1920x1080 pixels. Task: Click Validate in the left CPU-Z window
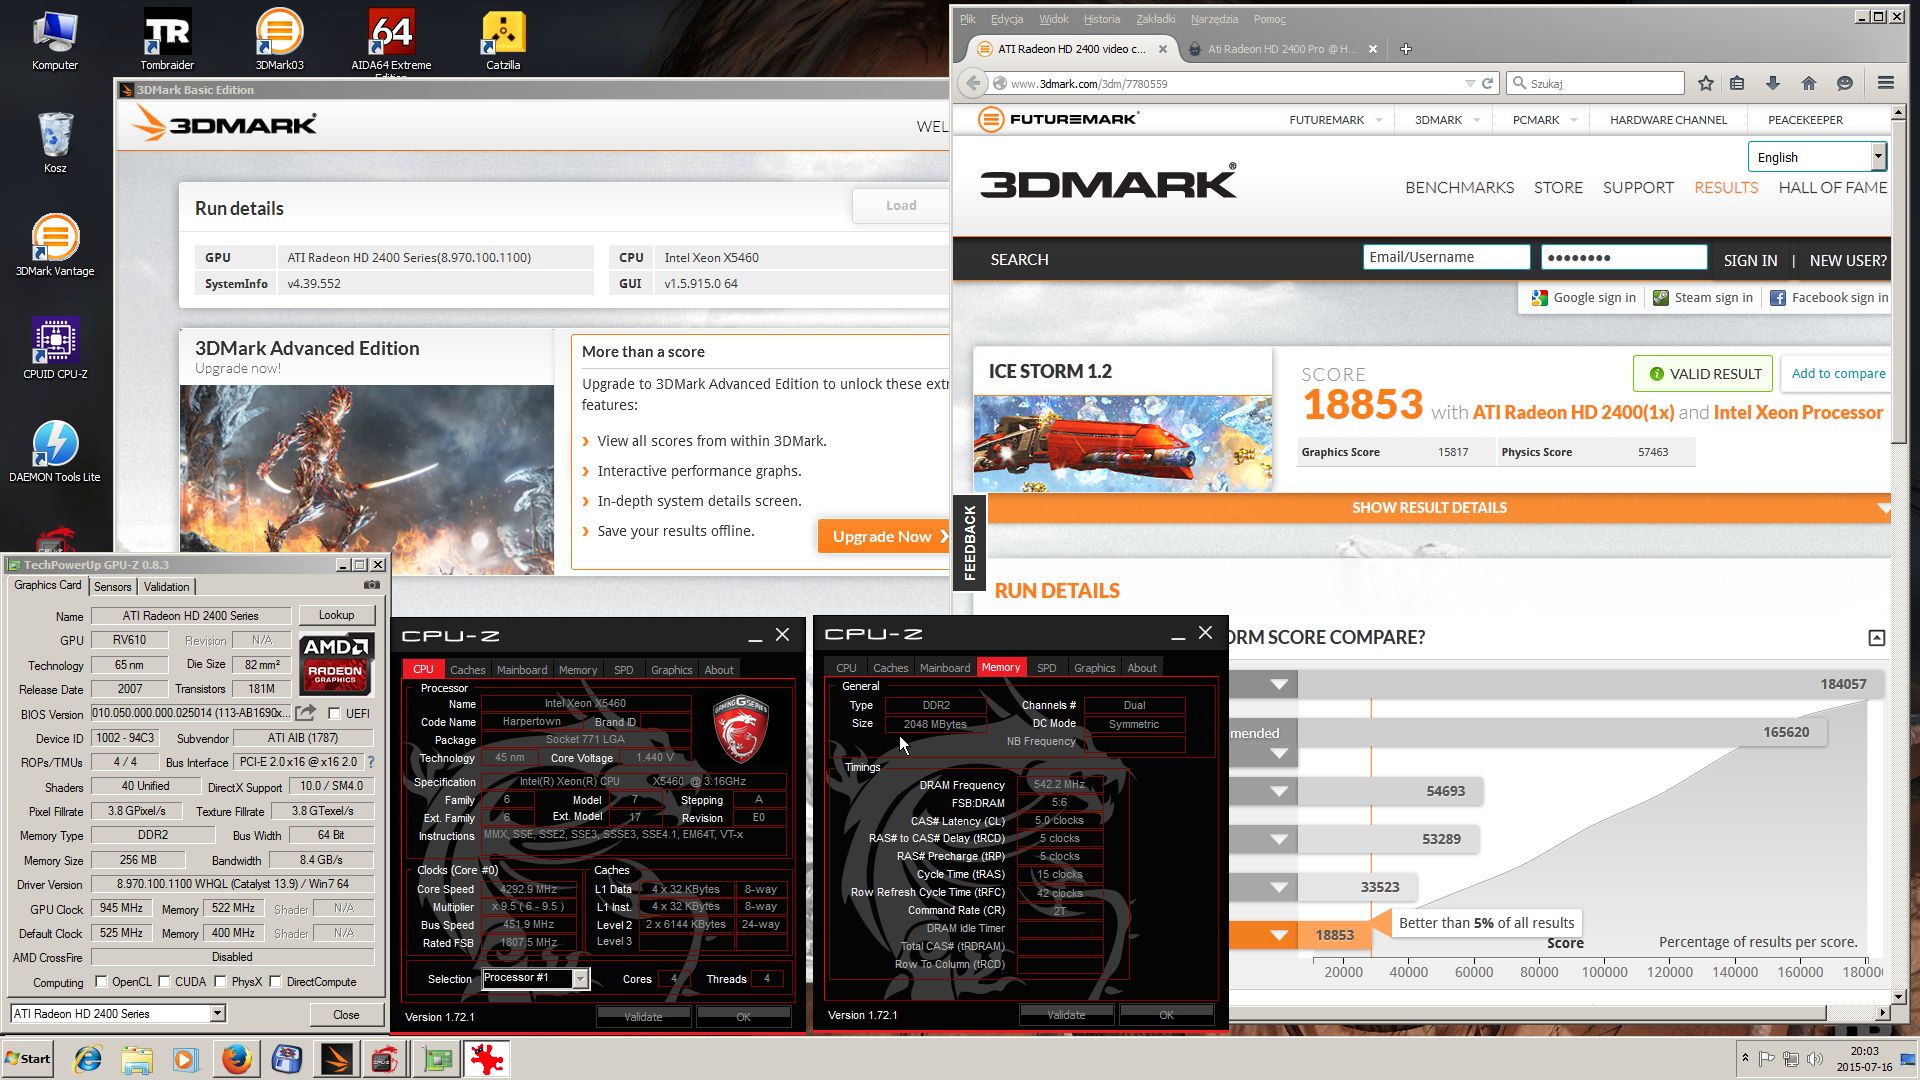643,1016
